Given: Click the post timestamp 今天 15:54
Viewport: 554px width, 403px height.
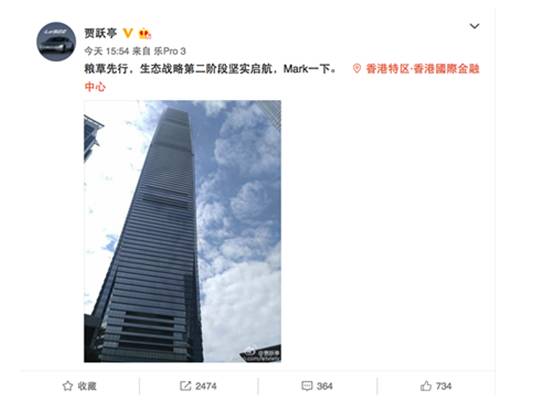Looking at the screenshot, I should coord(107,52).
